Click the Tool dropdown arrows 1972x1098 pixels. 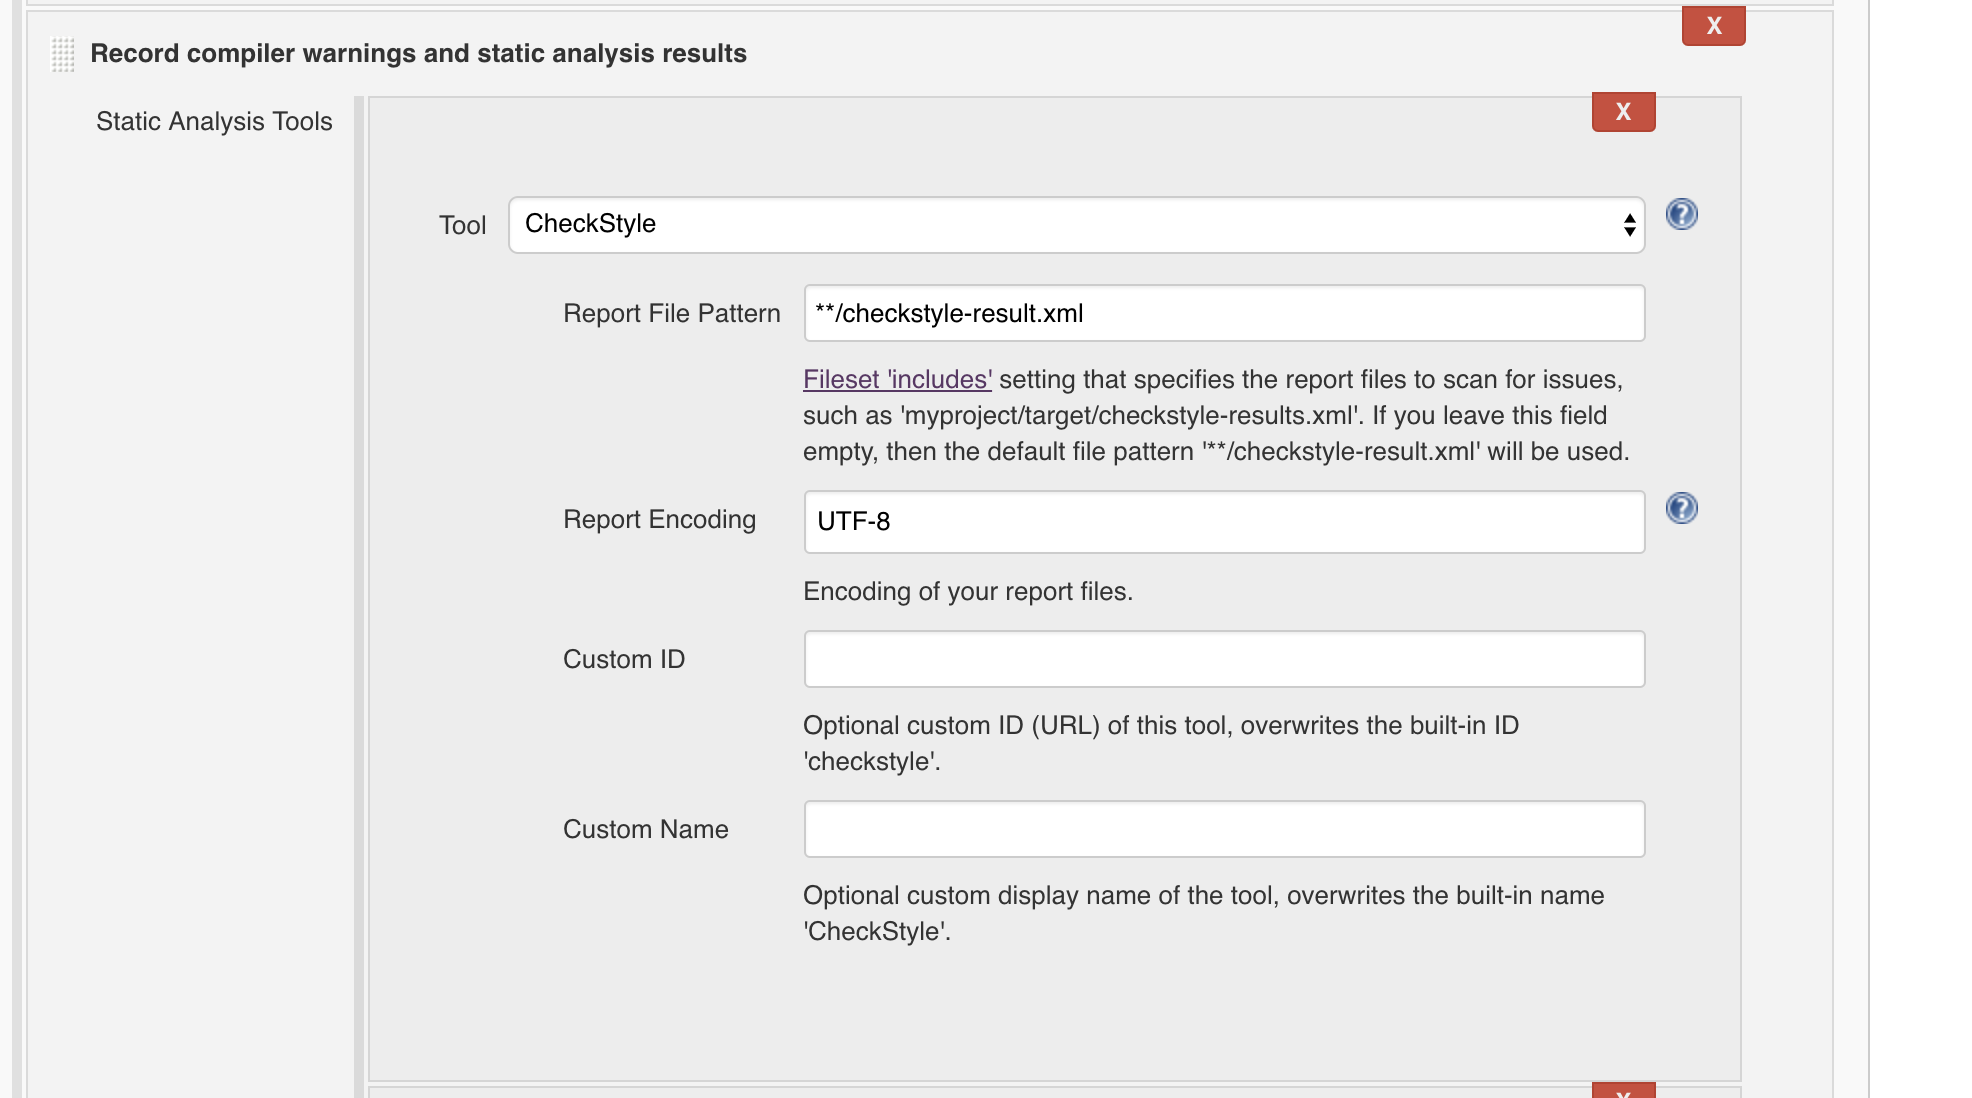1629,225
